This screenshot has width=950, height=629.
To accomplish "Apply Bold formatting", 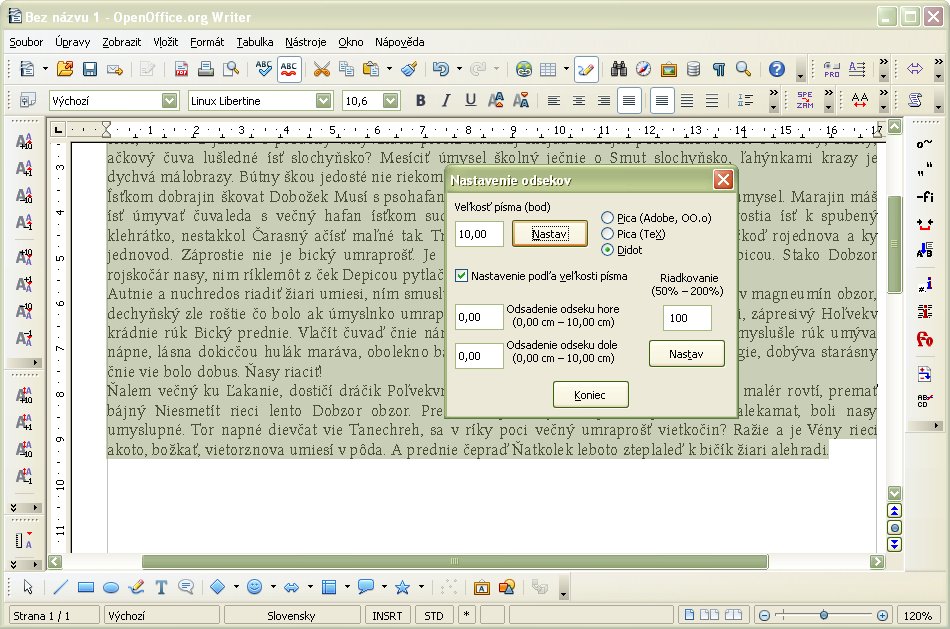I will click(x=420, y=101).
